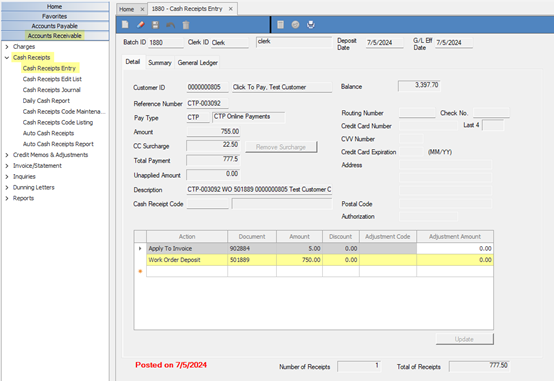Image resolution: width=554 pixels, height=381 pixels.
Task: Select the Apply To Invoice row
Action: pos(313,249)
